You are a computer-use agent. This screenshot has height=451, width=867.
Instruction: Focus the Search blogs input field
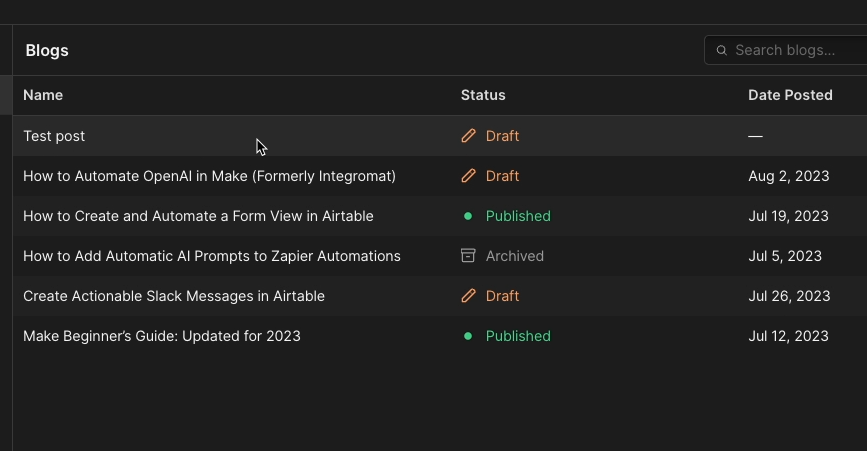coord(785,50)
